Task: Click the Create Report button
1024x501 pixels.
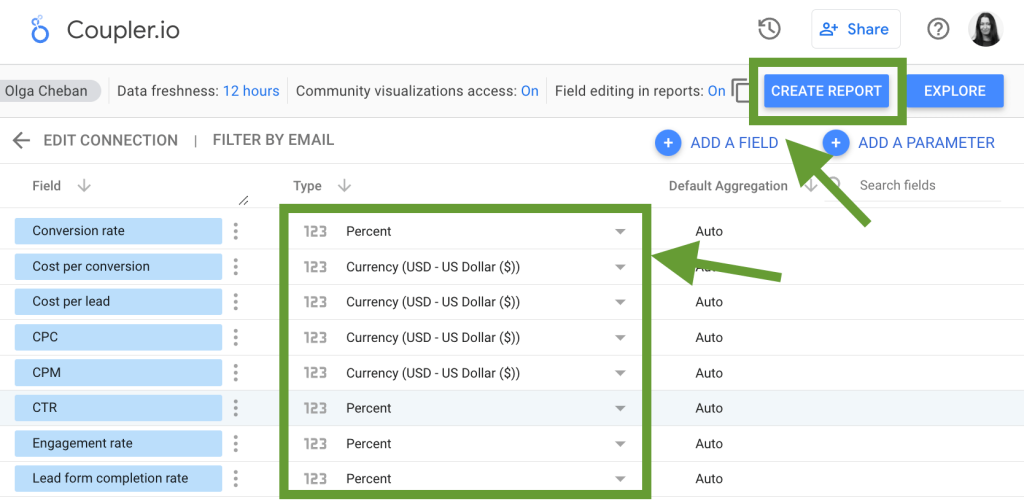Action: click(826, 91)
